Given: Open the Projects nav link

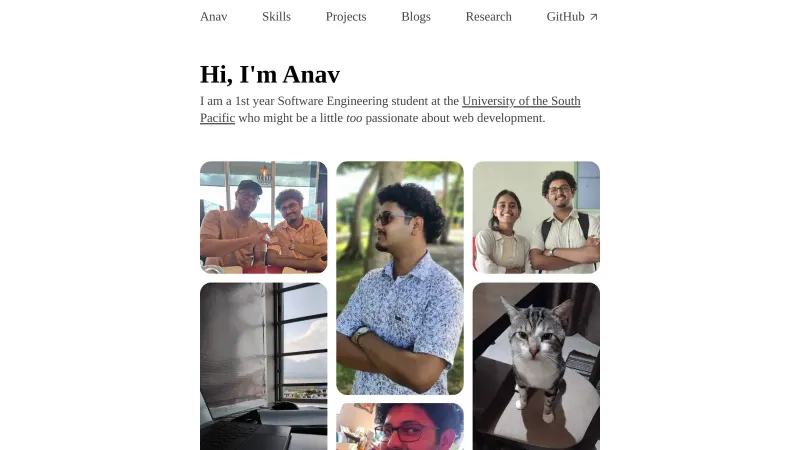Looking at the screenshot, I should (x=346, y=16).
